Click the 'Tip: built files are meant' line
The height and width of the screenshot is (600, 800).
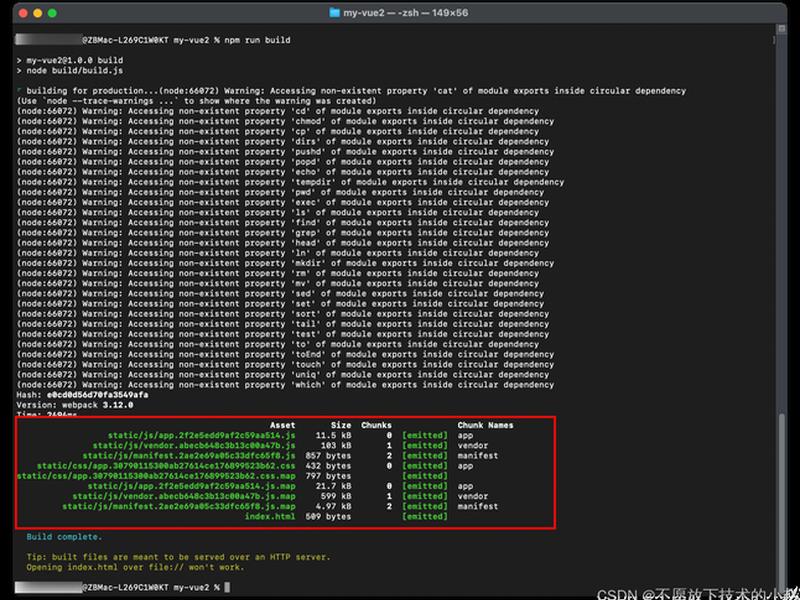[179, 557]
